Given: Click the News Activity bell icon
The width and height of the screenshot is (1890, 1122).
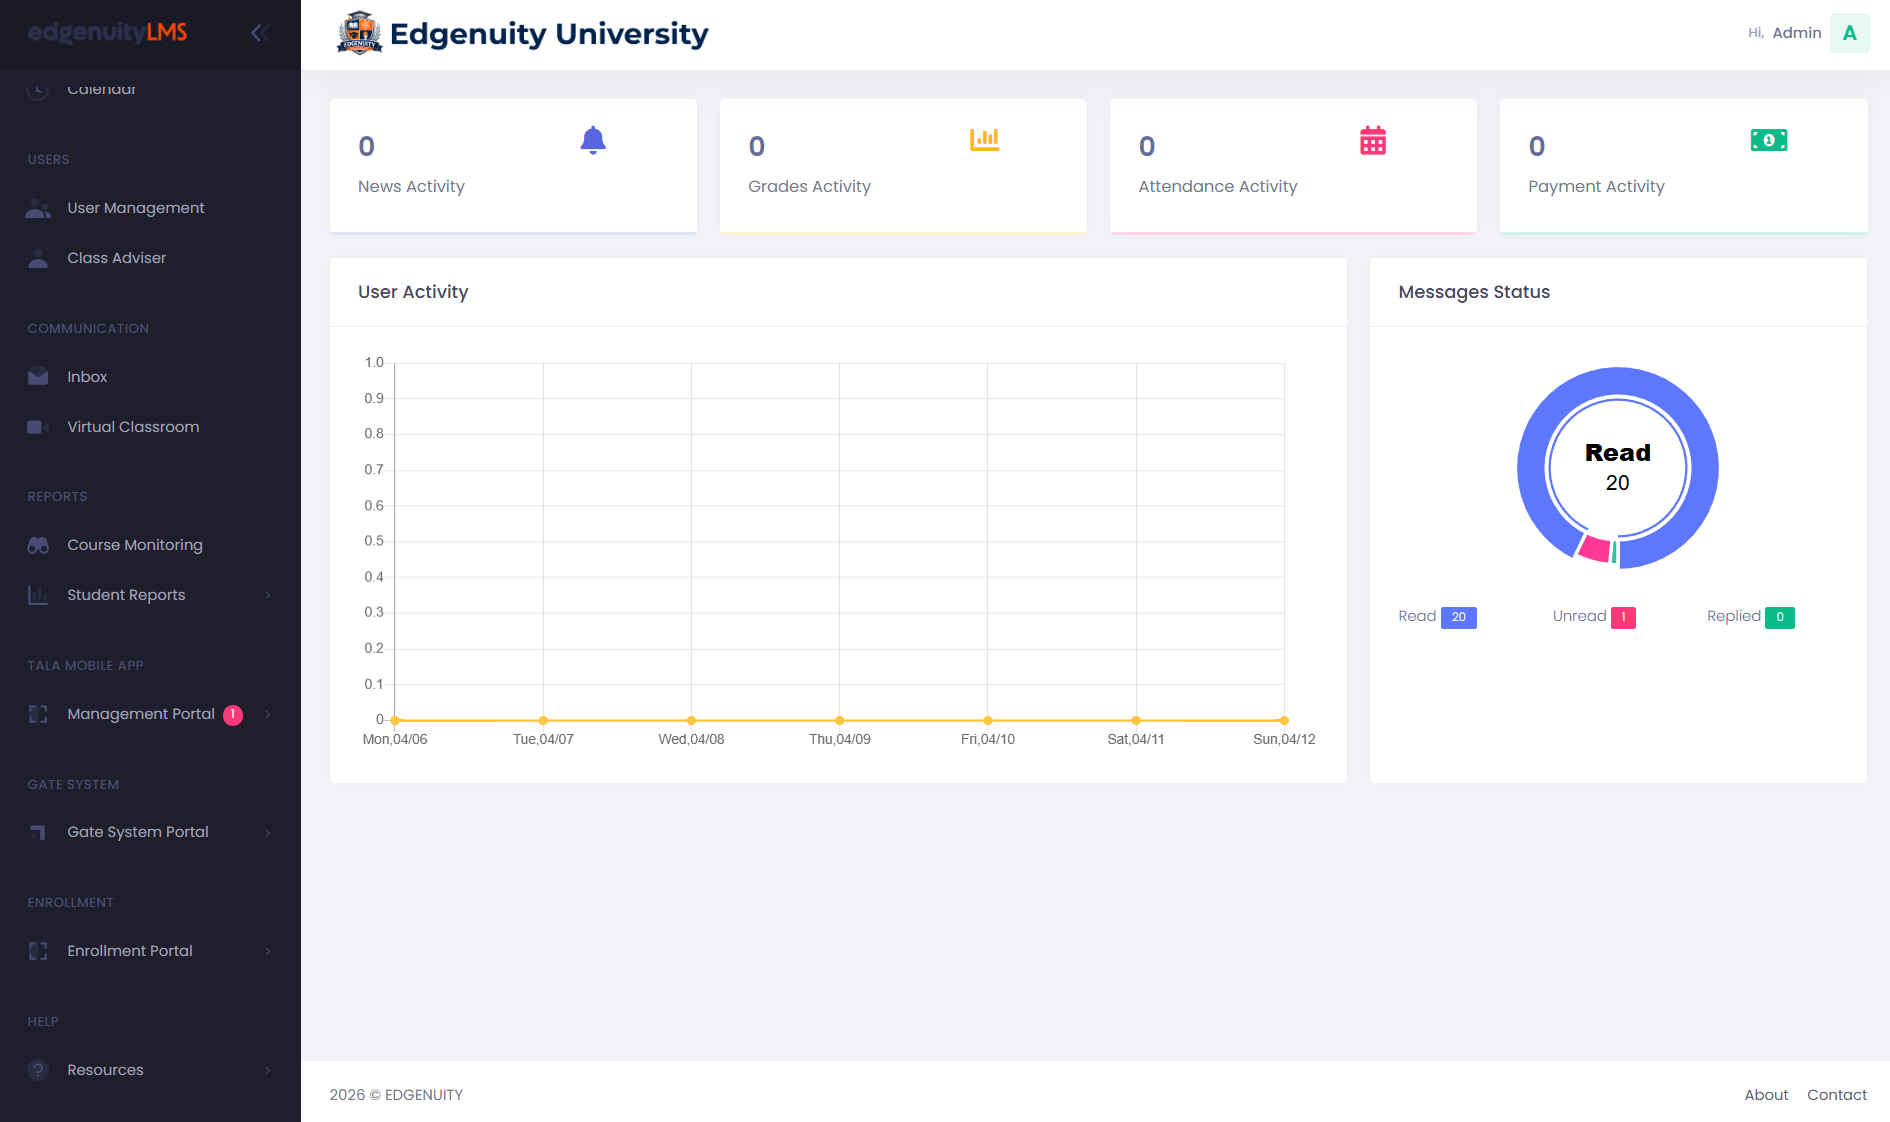Looking at the screenshot, I should pyautogui.click(x=592, y=140).
